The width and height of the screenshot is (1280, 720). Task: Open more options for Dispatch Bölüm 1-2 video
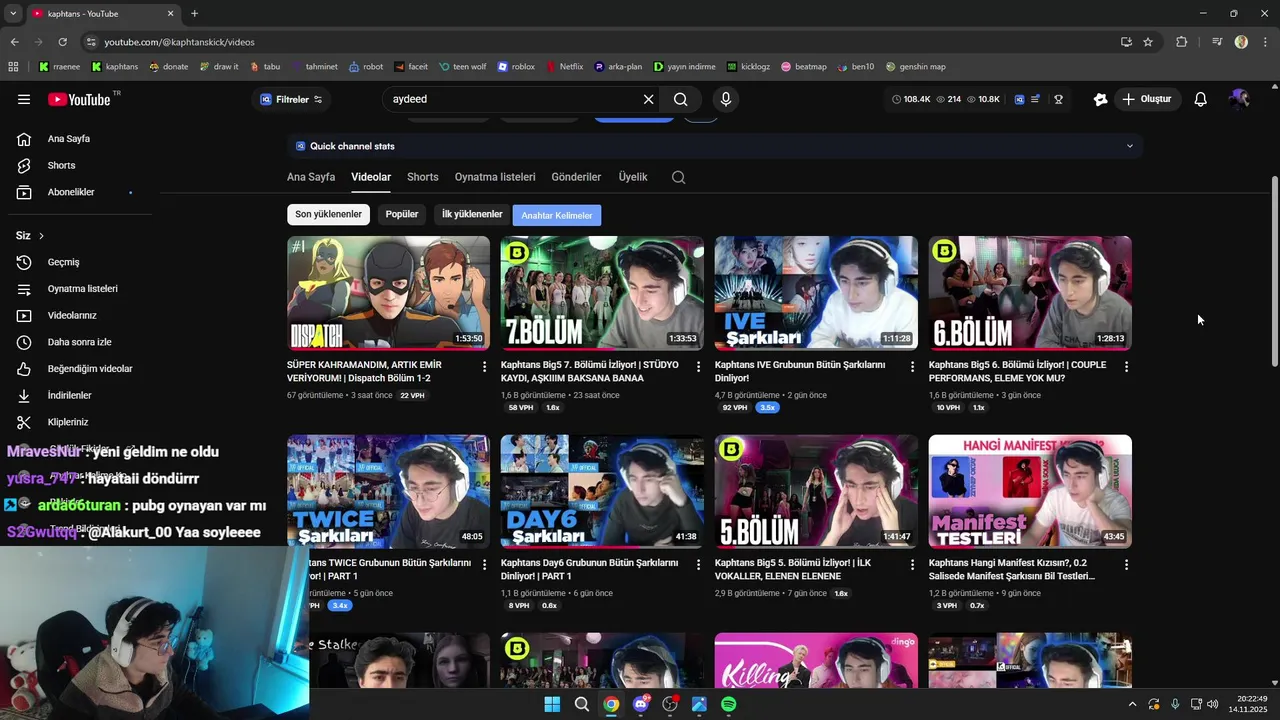coord(485,367)
